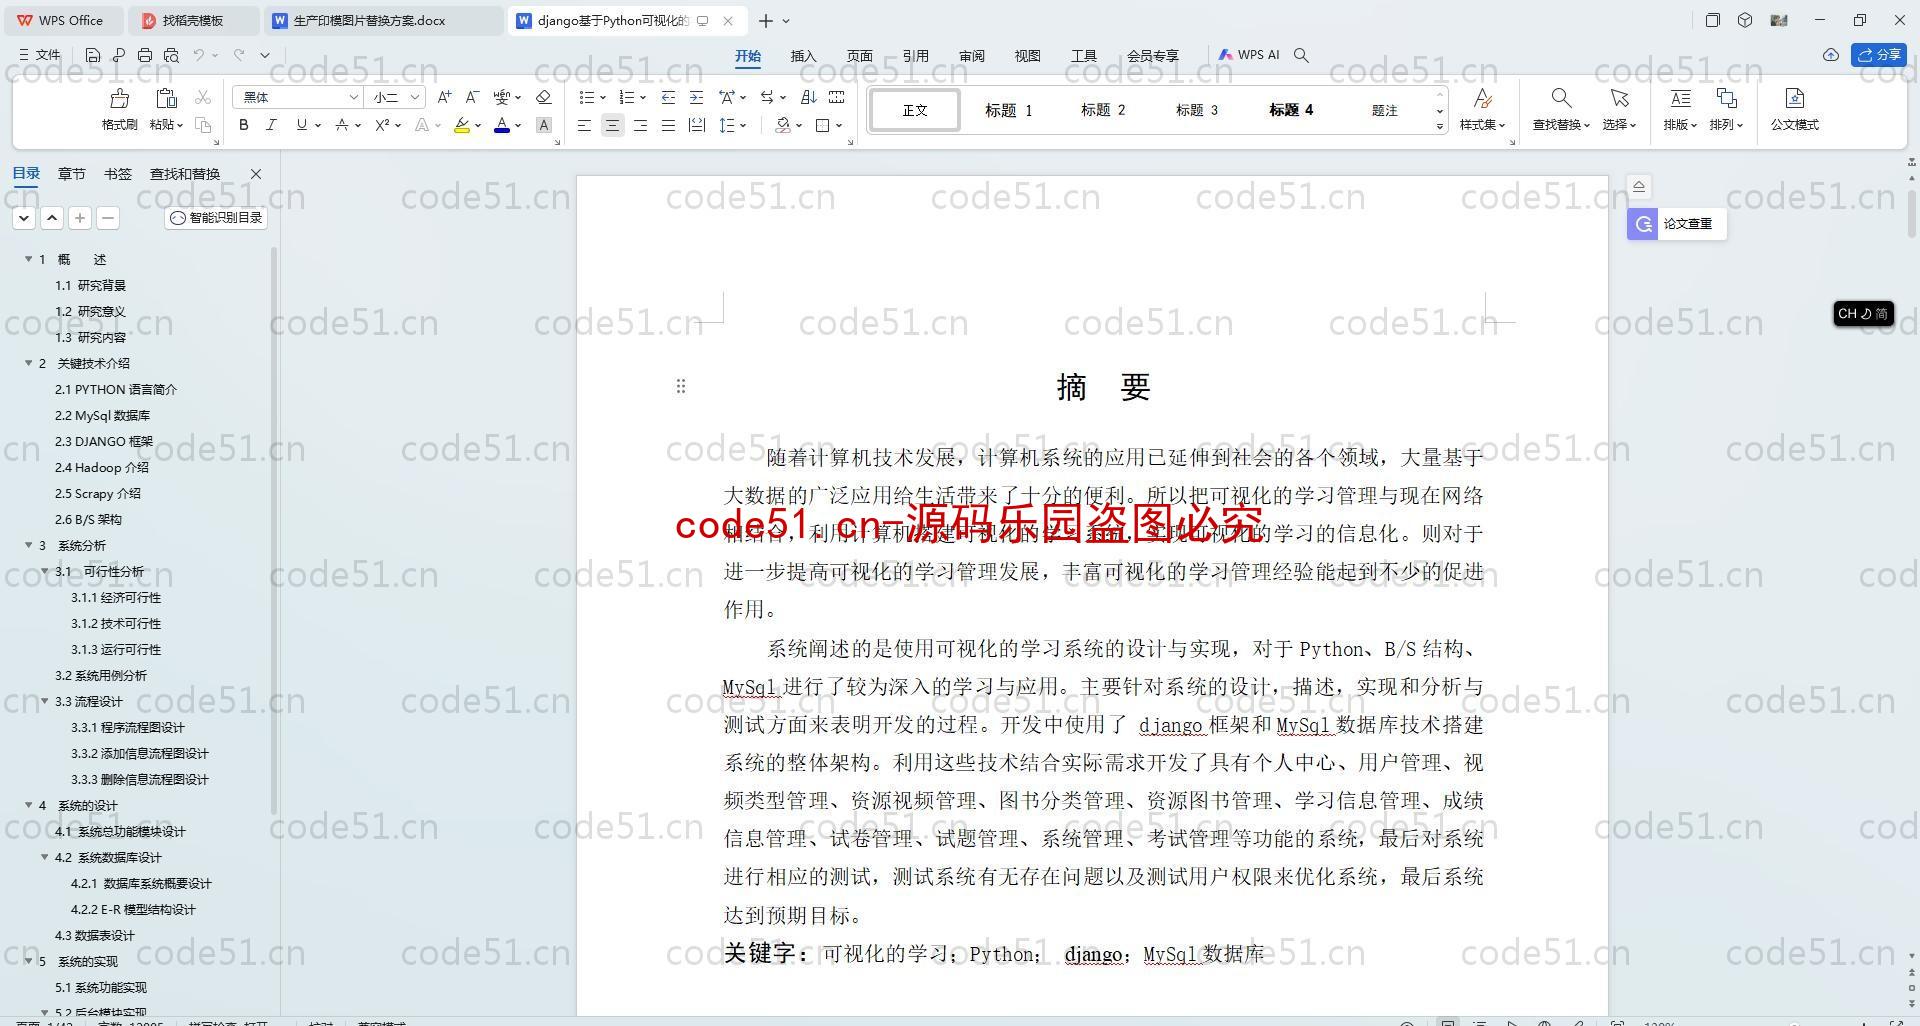Click the plus button in outline panel
Image resolution: width=1920 pixels, height=1026 pixels.
click(80, 217)
